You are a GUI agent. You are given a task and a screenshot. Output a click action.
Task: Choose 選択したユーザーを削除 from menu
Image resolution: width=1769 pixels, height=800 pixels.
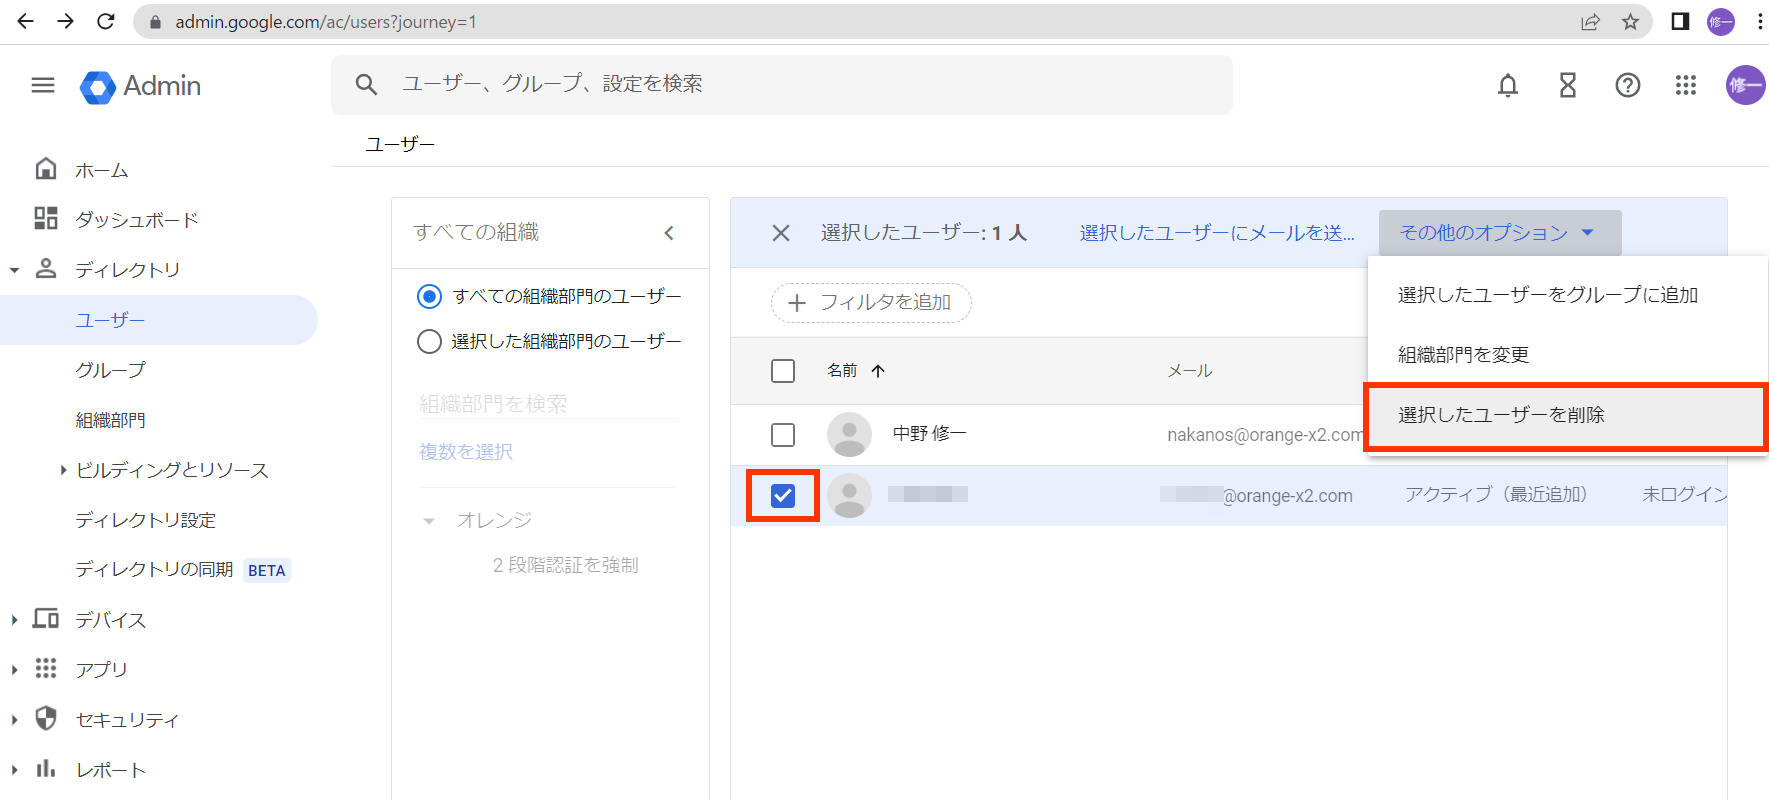1500,415
